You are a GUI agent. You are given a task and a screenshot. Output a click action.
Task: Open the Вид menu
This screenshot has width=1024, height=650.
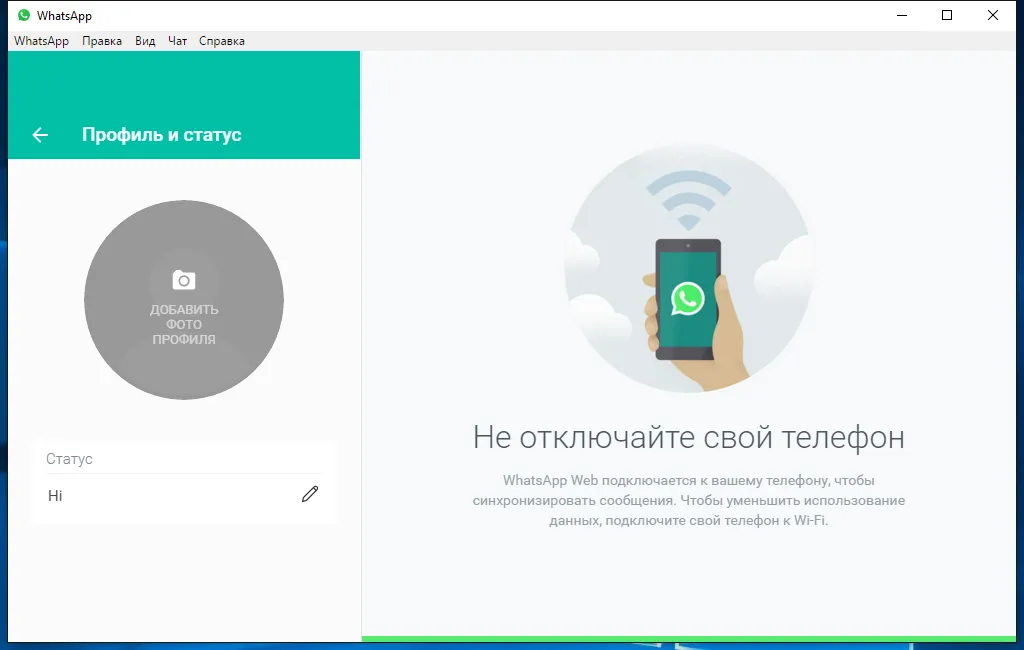click(x=145, y=41)
